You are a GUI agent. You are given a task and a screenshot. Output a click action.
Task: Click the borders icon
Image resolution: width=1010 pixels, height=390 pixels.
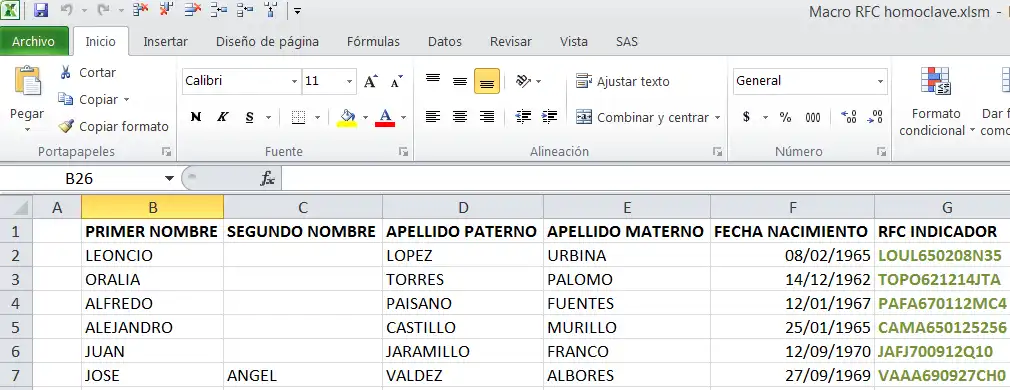pyautogui.click(x=298, y=117)
